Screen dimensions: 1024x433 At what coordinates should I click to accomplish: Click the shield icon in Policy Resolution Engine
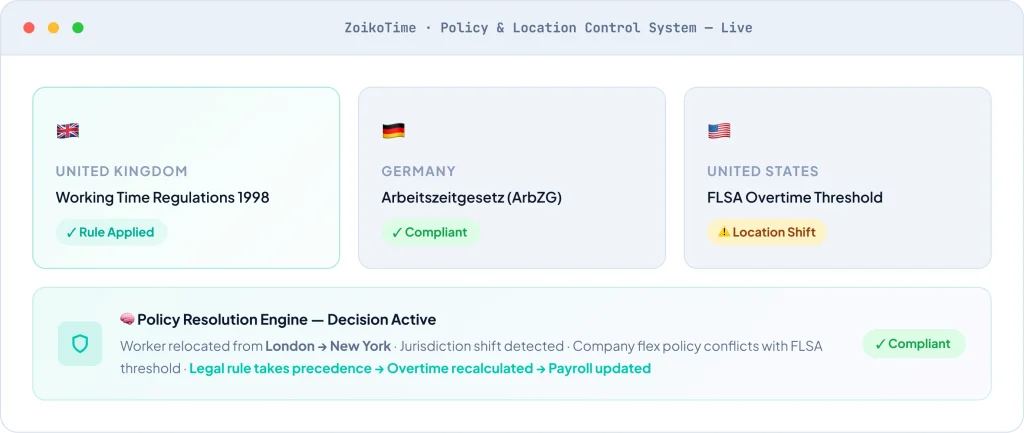80,343
